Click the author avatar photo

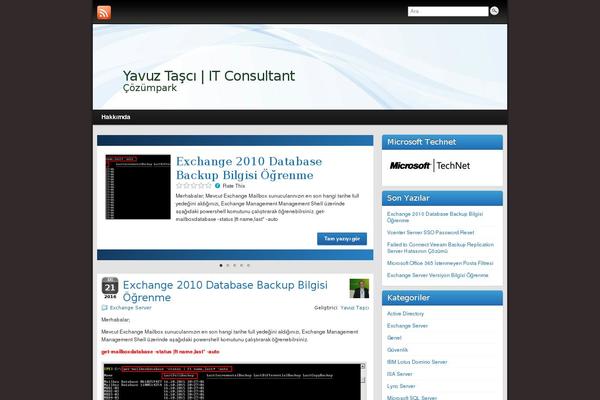pyautogui.click(x=359, y=289)
